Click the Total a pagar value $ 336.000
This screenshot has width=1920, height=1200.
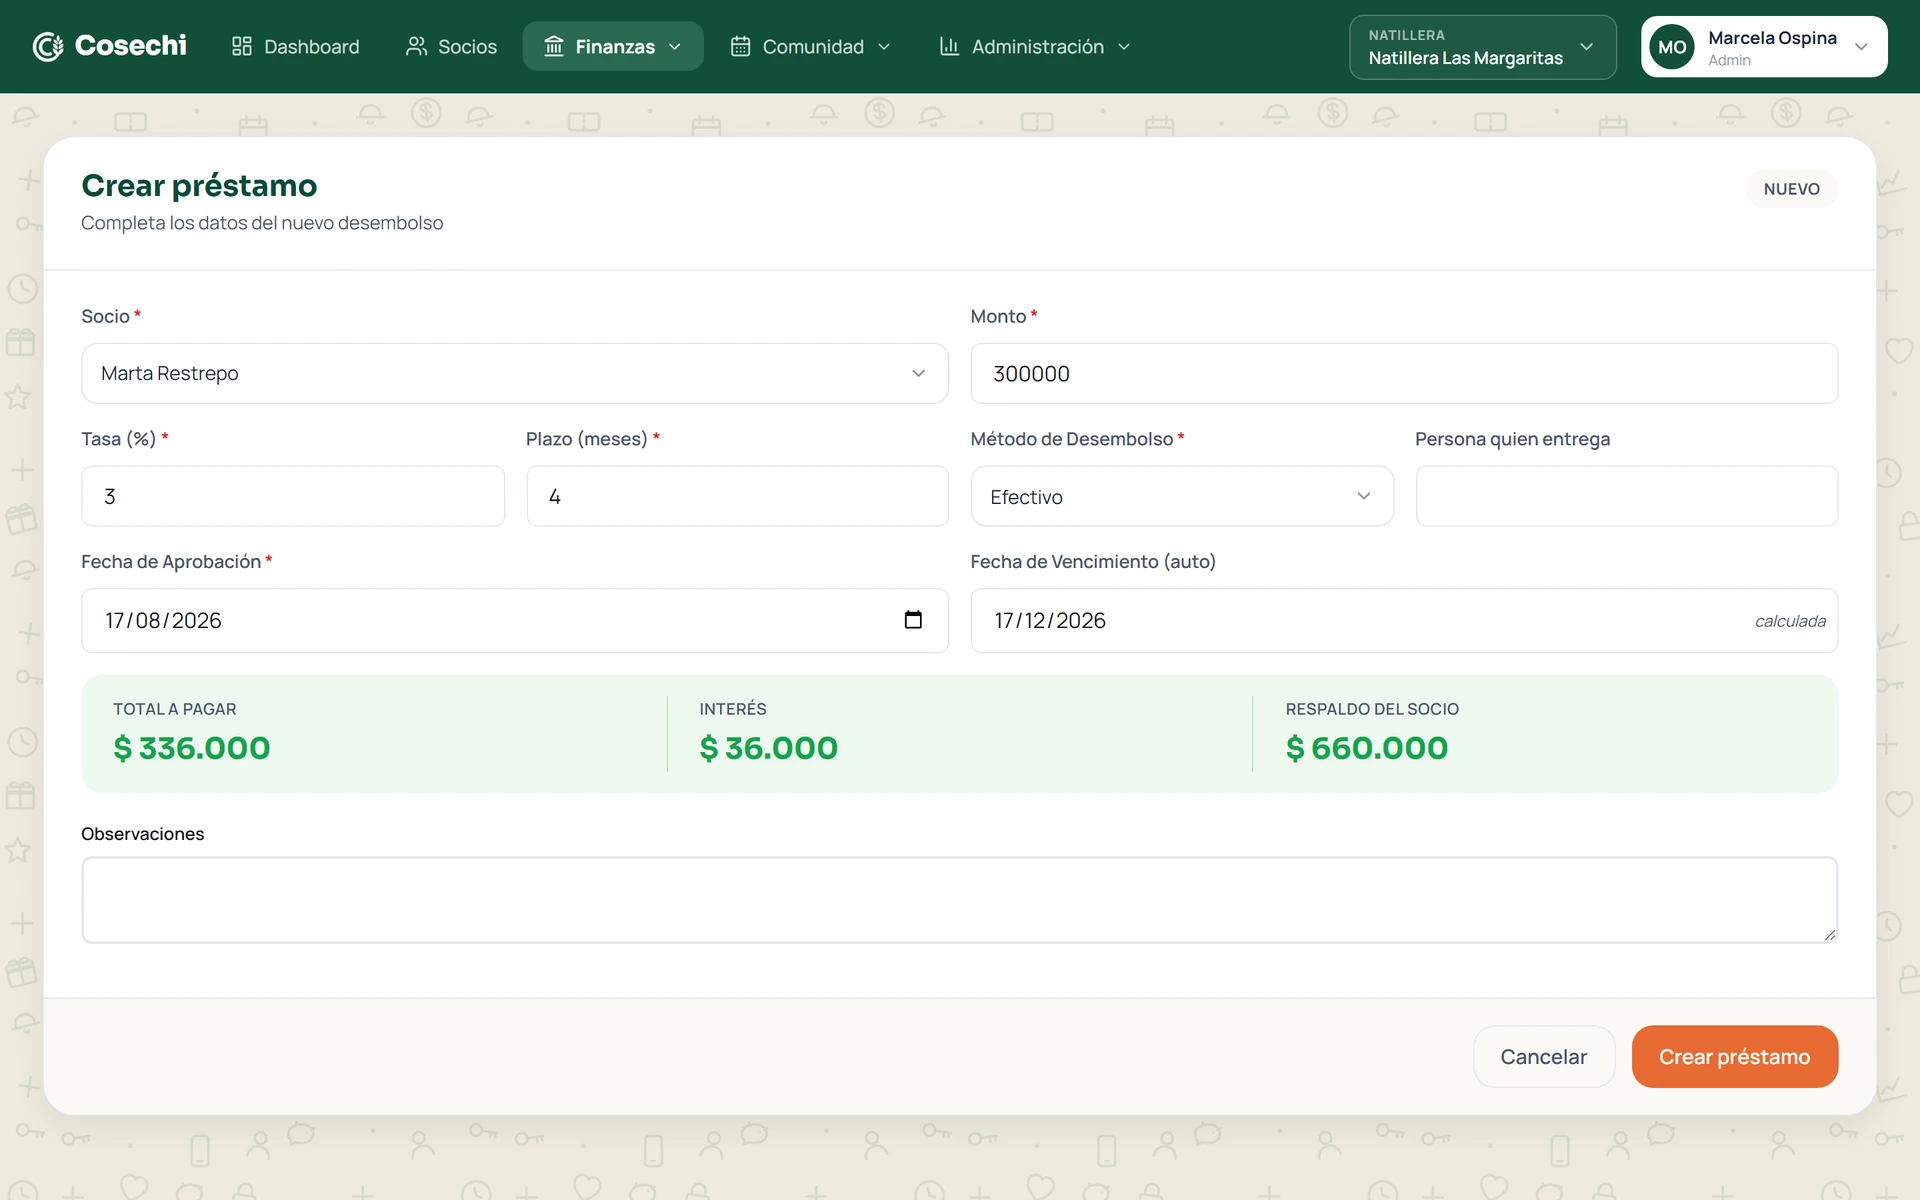pos(192,748)
